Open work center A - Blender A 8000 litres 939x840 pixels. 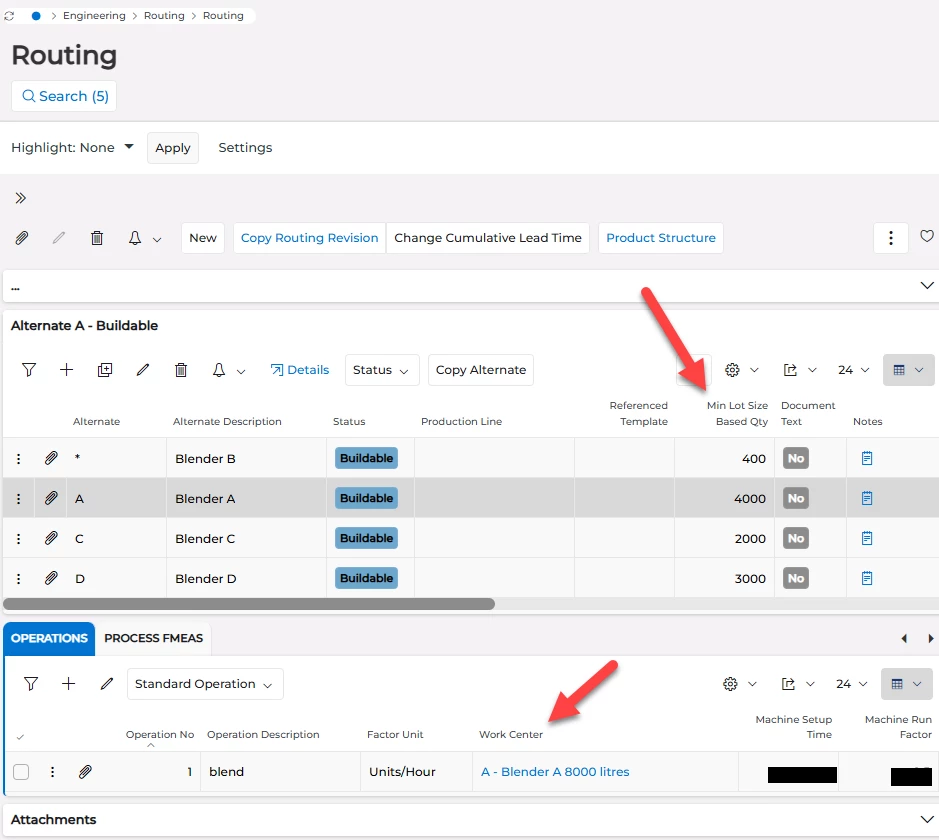coord(555,772)
